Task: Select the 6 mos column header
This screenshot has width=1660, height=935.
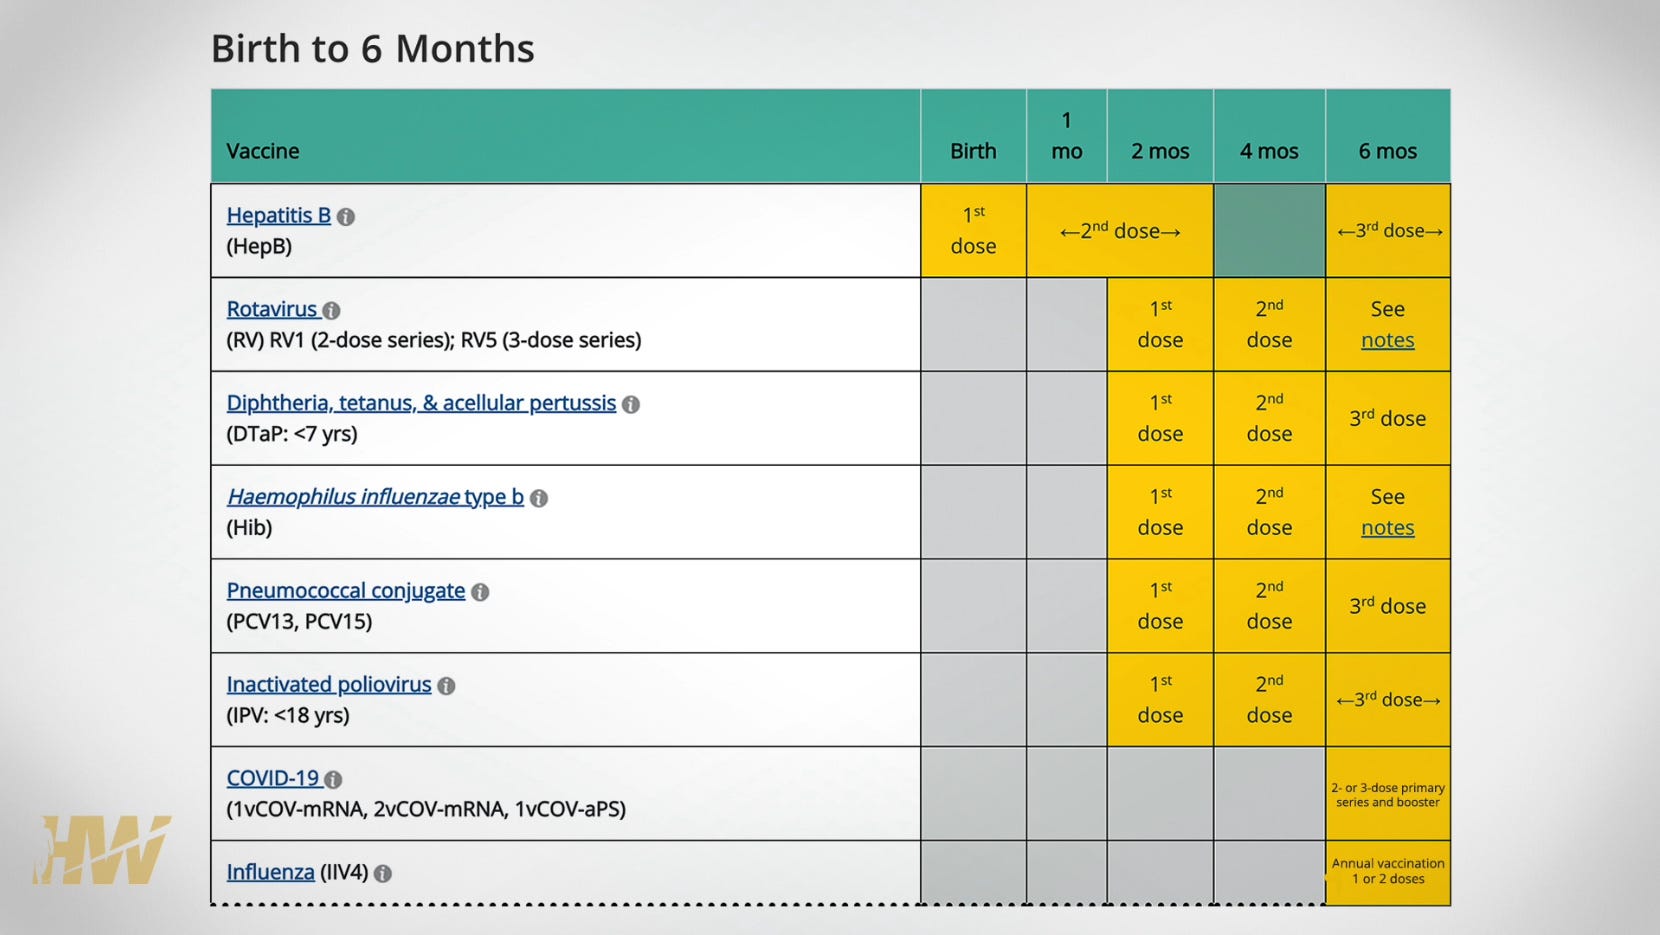Action: 1388,136
